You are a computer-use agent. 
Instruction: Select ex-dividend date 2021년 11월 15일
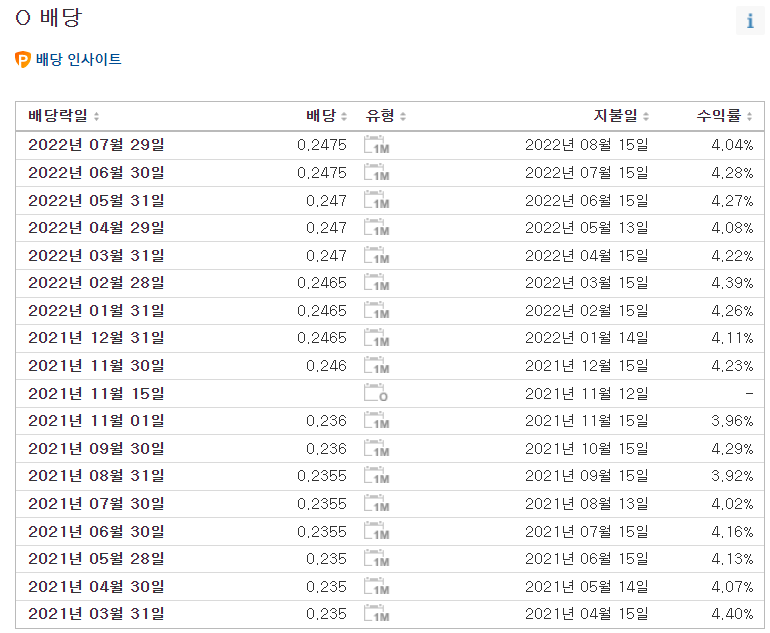pyautogui.click(x=96, y=393)
